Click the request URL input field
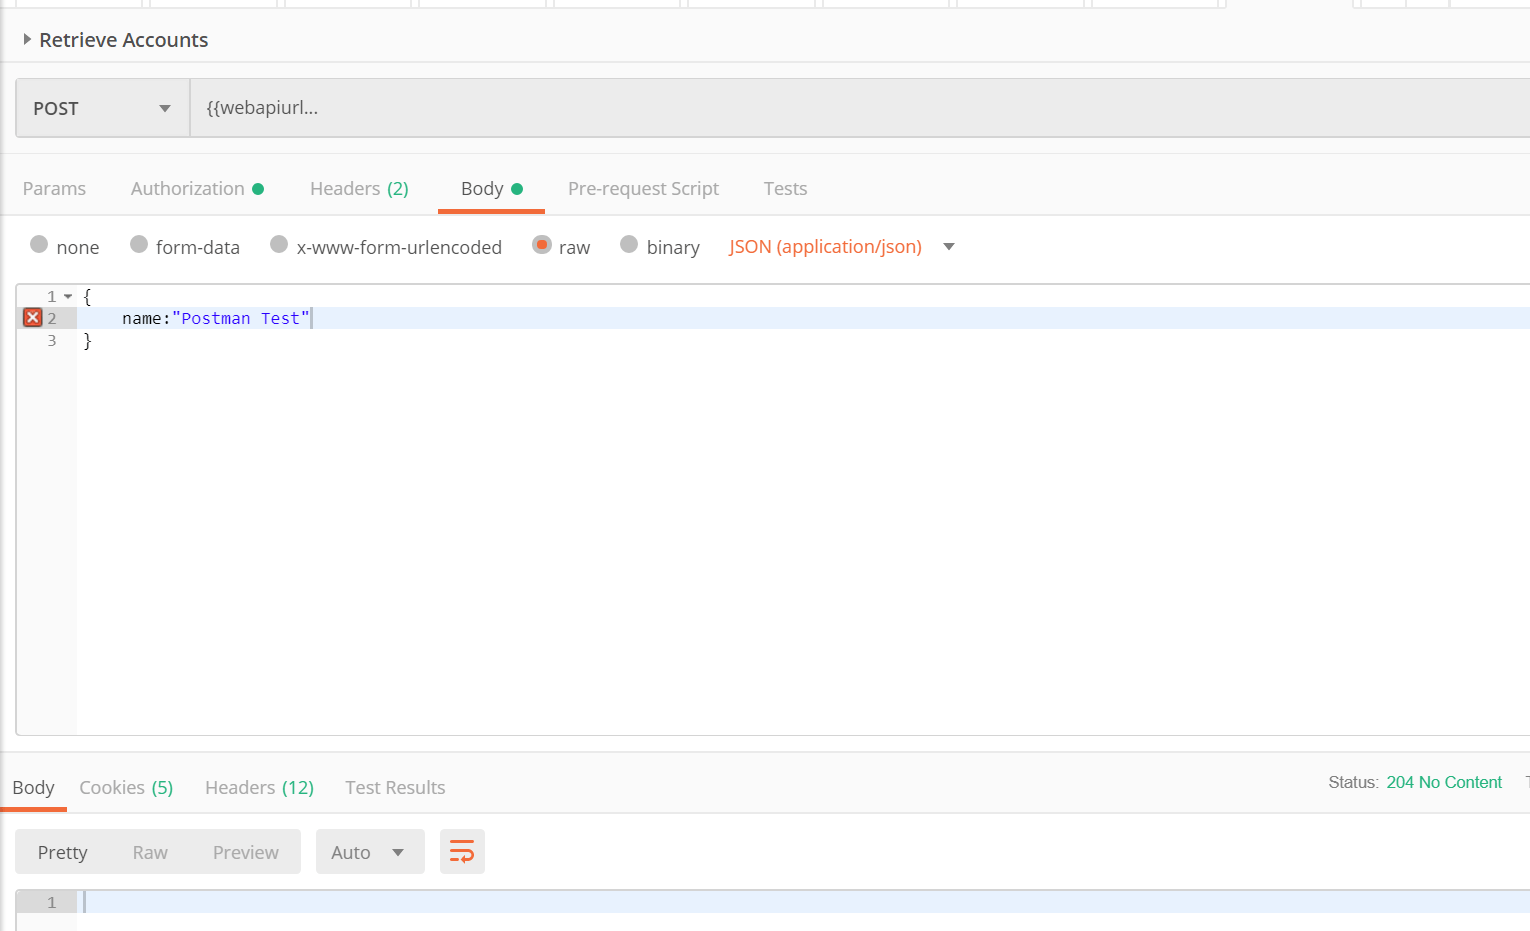Screen dimensions: 1530x931 (860, 108)
